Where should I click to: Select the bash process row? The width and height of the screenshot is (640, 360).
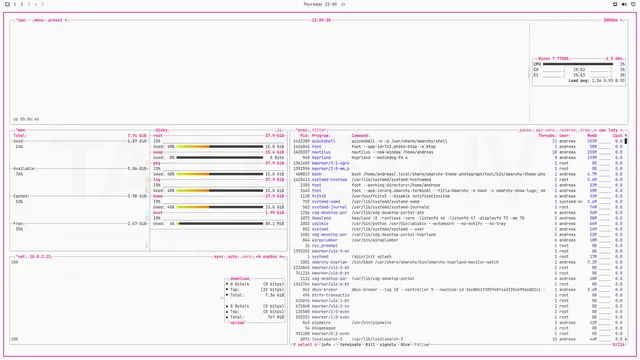point(458,174)
